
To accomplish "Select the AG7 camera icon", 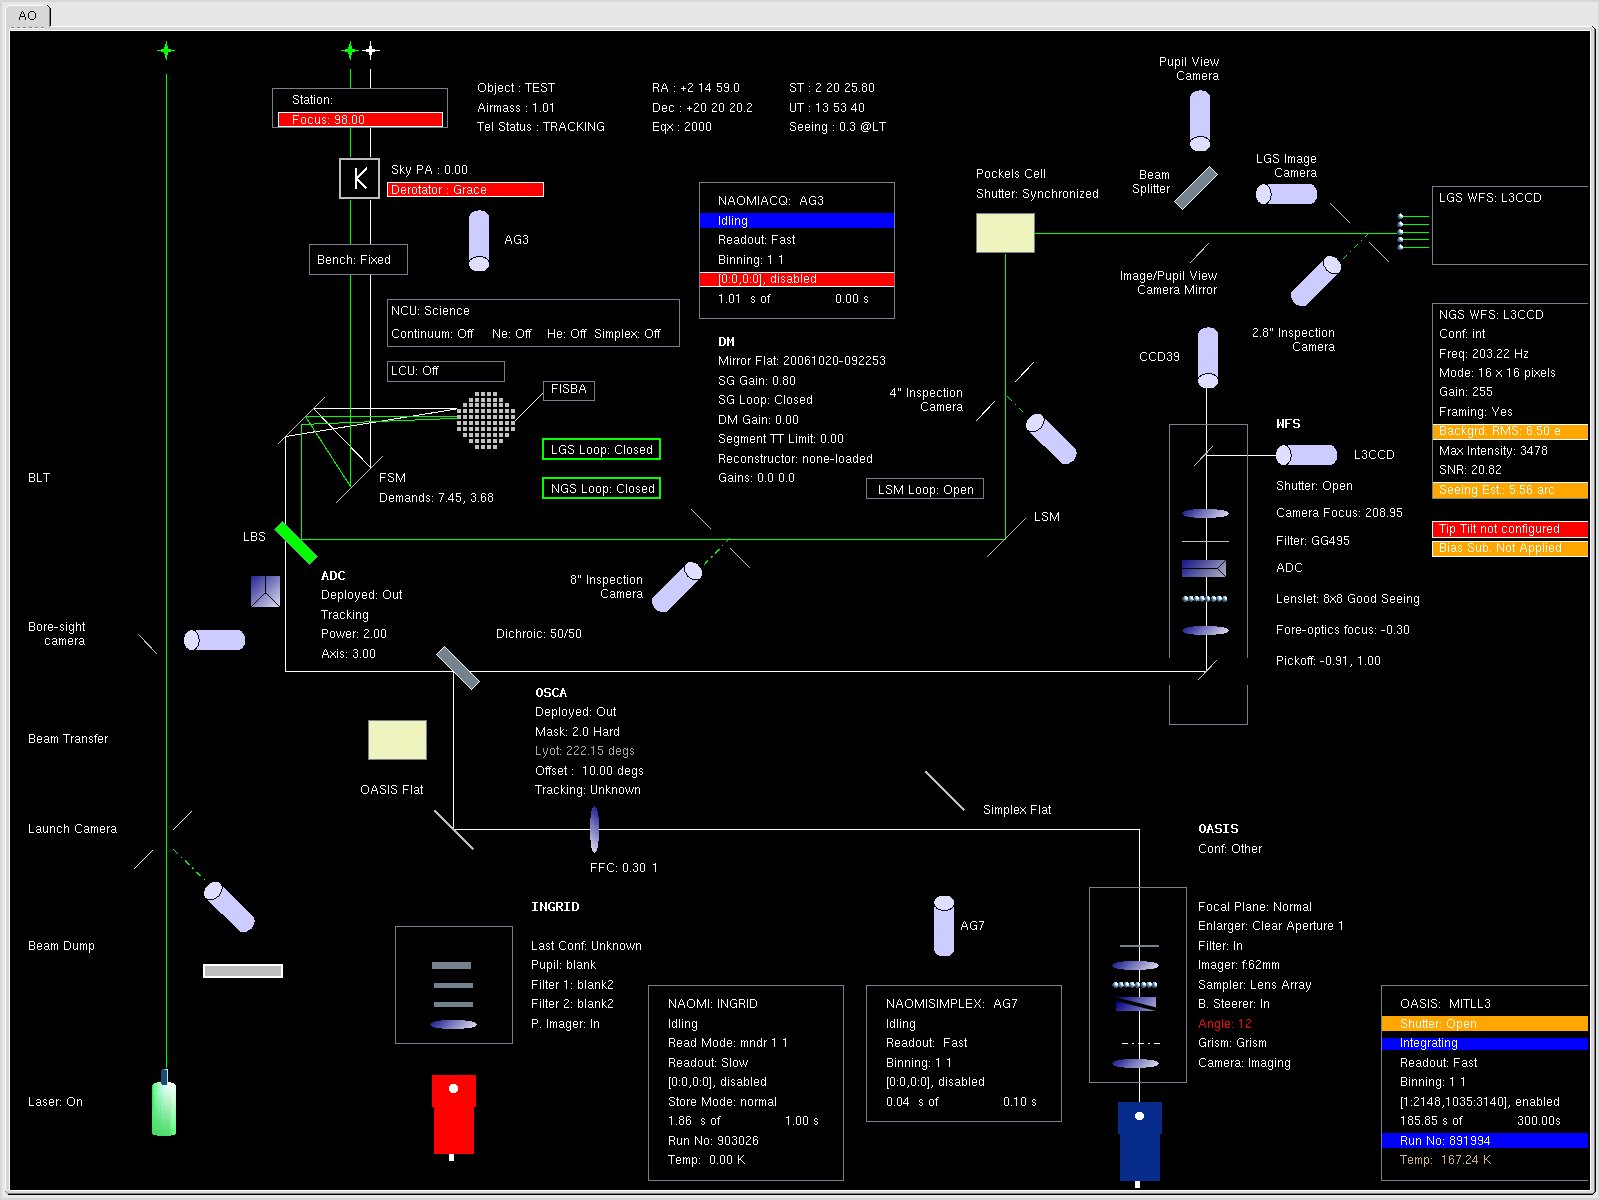I will [943, 926].
